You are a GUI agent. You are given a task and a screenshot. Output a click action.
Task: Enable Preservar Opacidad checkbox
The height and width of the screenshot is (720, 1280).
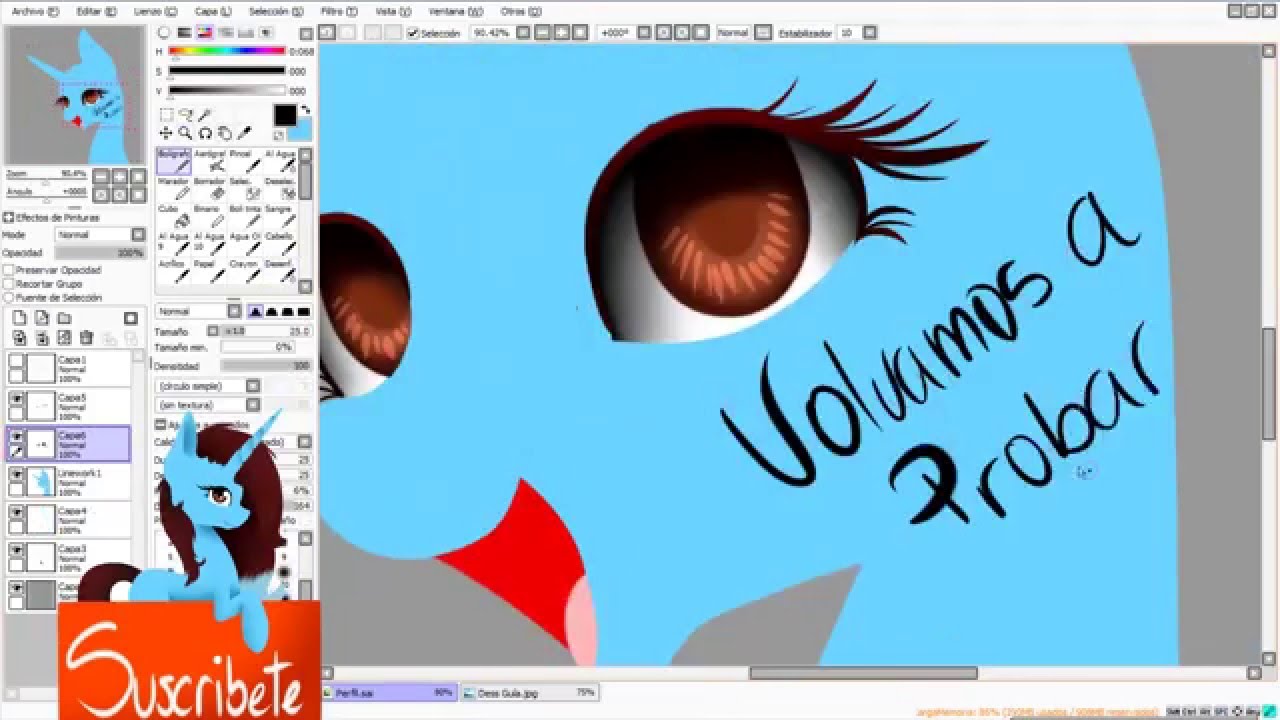(x=9, y=270)
